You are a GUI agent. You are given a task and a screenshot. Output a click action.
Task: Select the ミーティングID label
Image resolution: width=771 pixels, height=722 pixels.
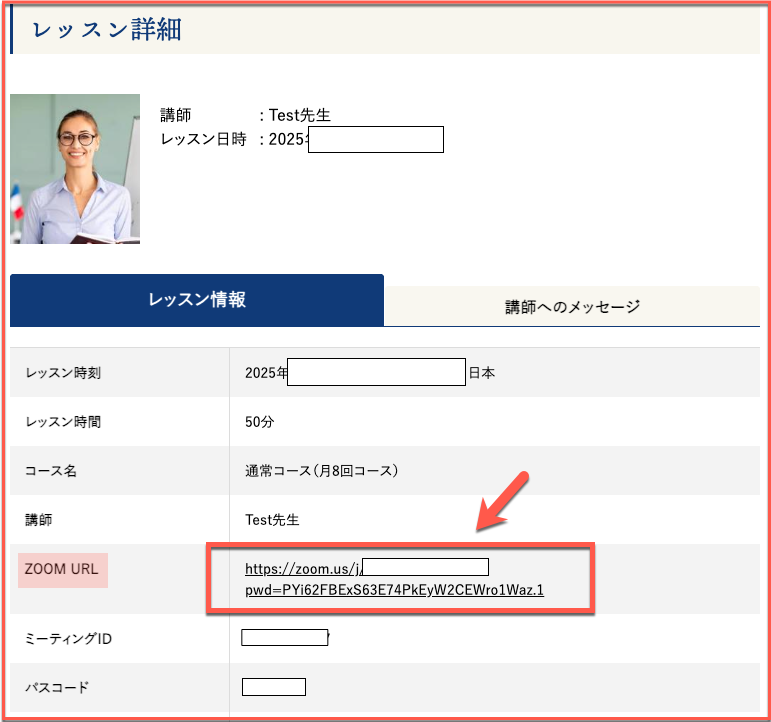68,638
